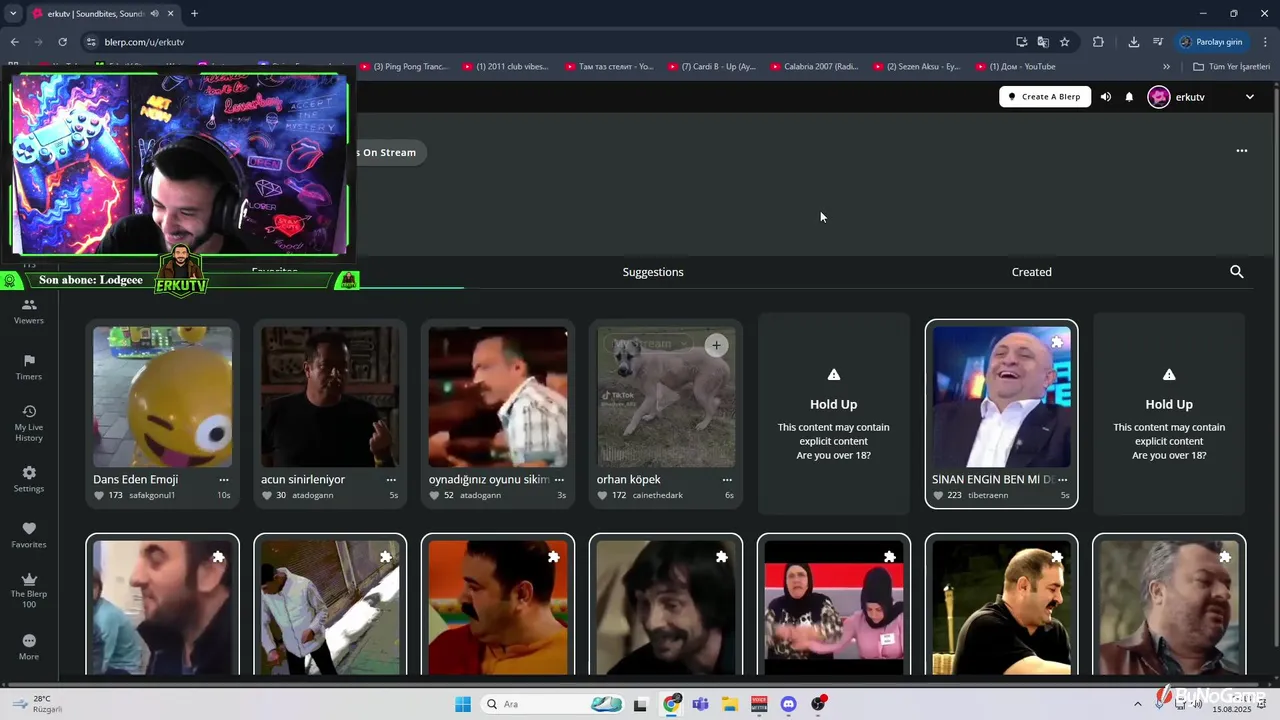Go back to the previous page
Screen dimensions: 1280x720
click(x=14, y=42)
